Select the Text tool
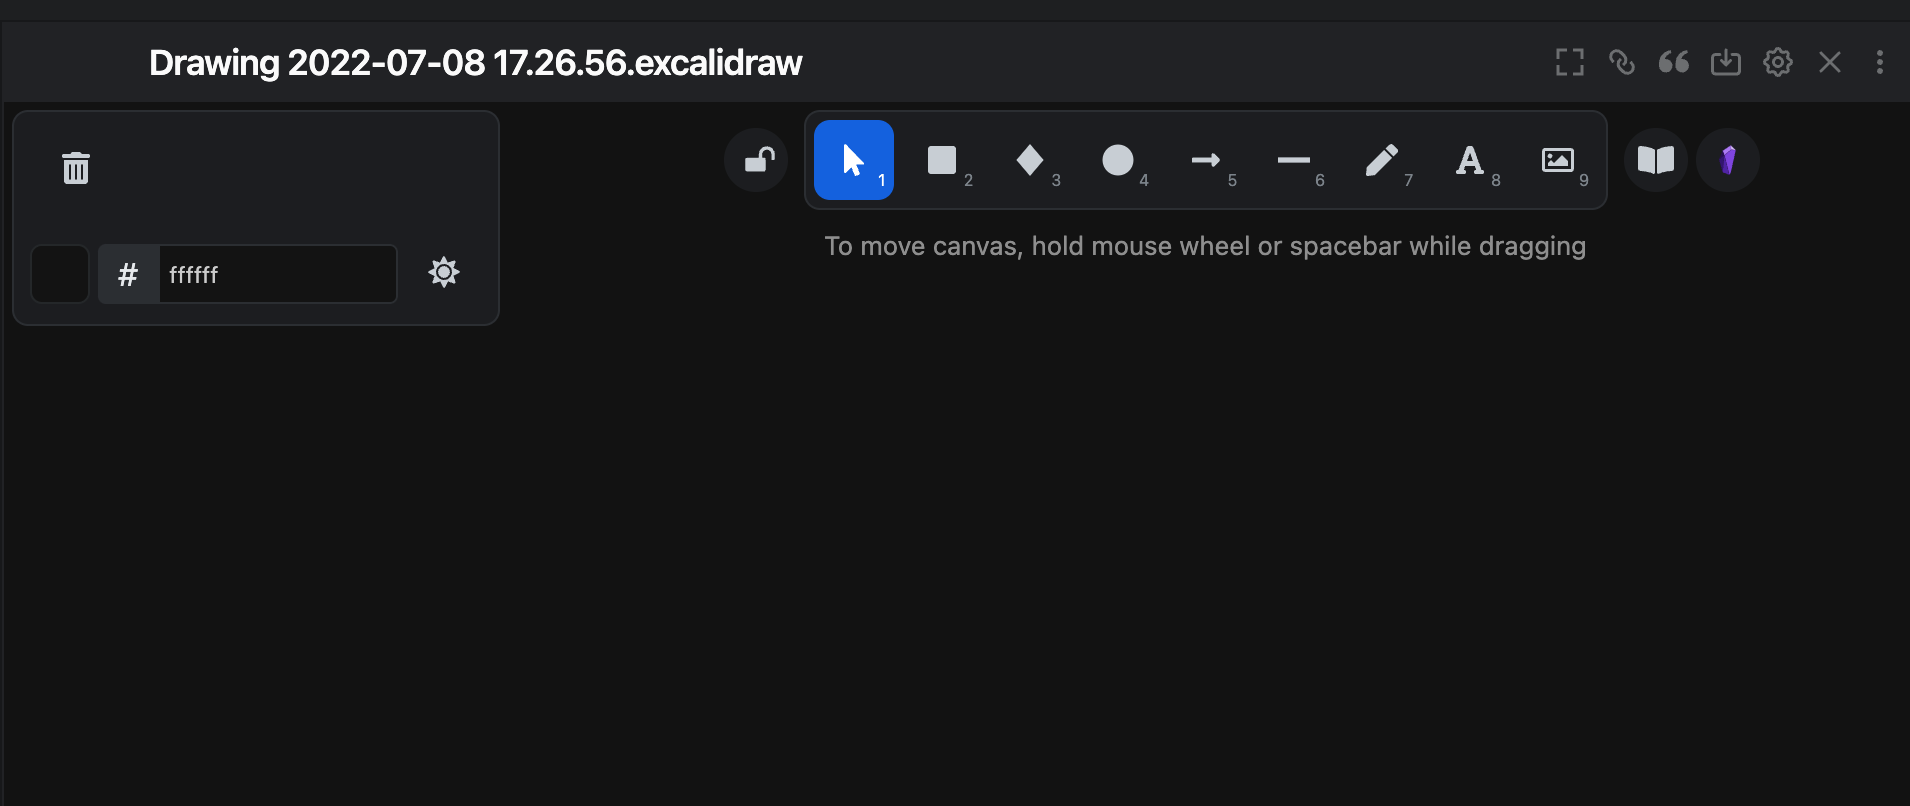The width and height of the screenshot is (1910, 806). pos(1468,160)
